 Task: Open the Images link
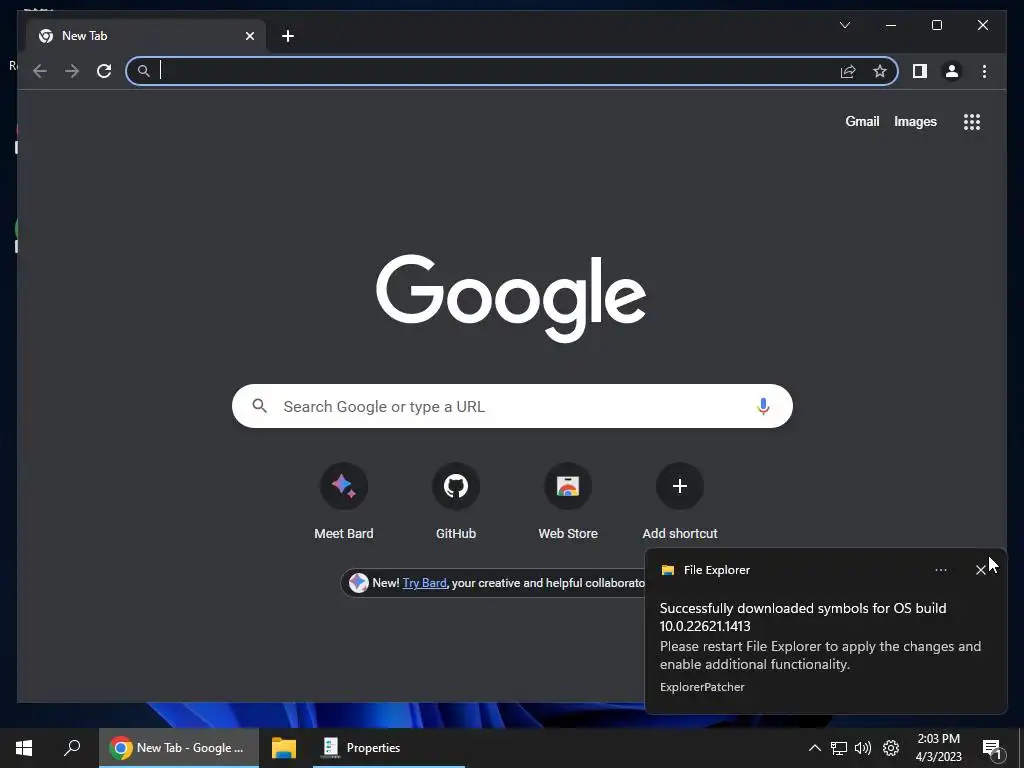pos(915,121)
